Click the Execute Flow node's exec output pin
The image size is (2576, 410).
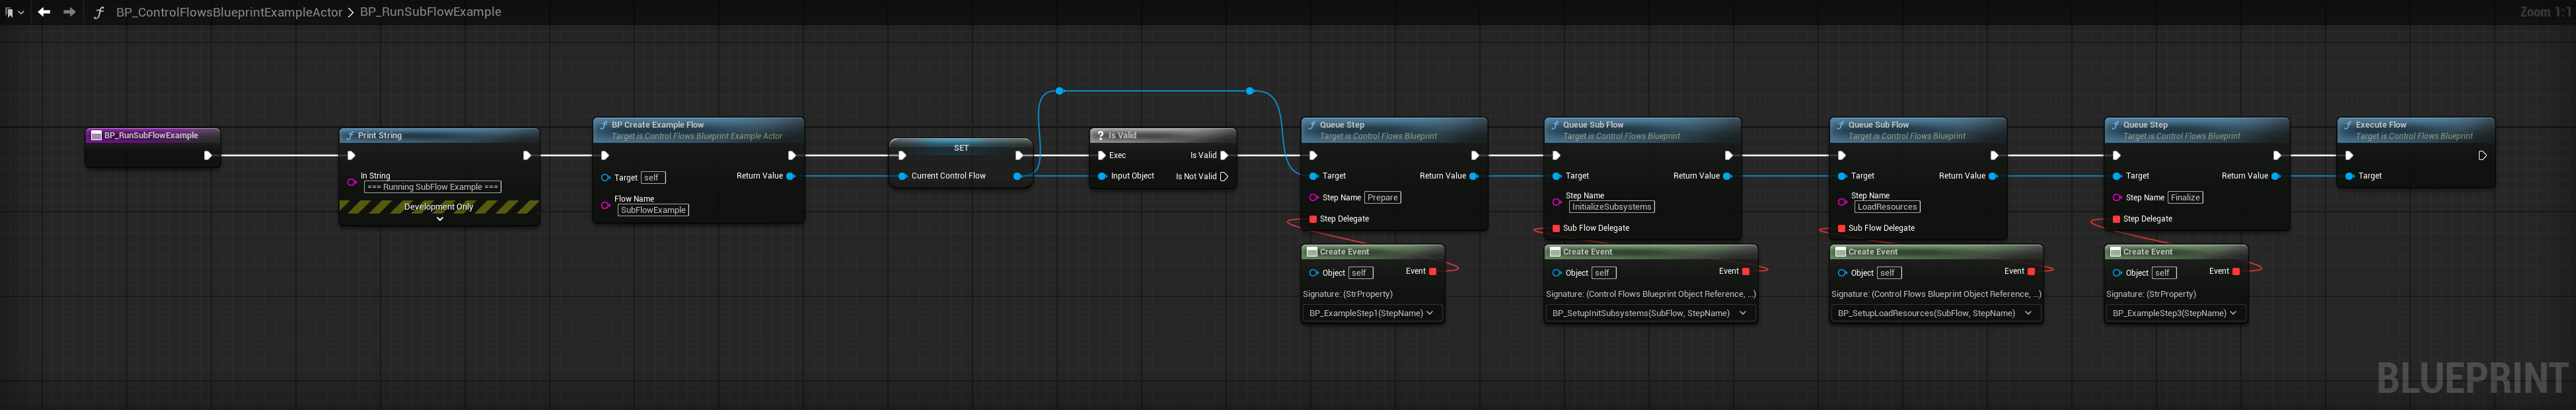[x=2482, y=156]
